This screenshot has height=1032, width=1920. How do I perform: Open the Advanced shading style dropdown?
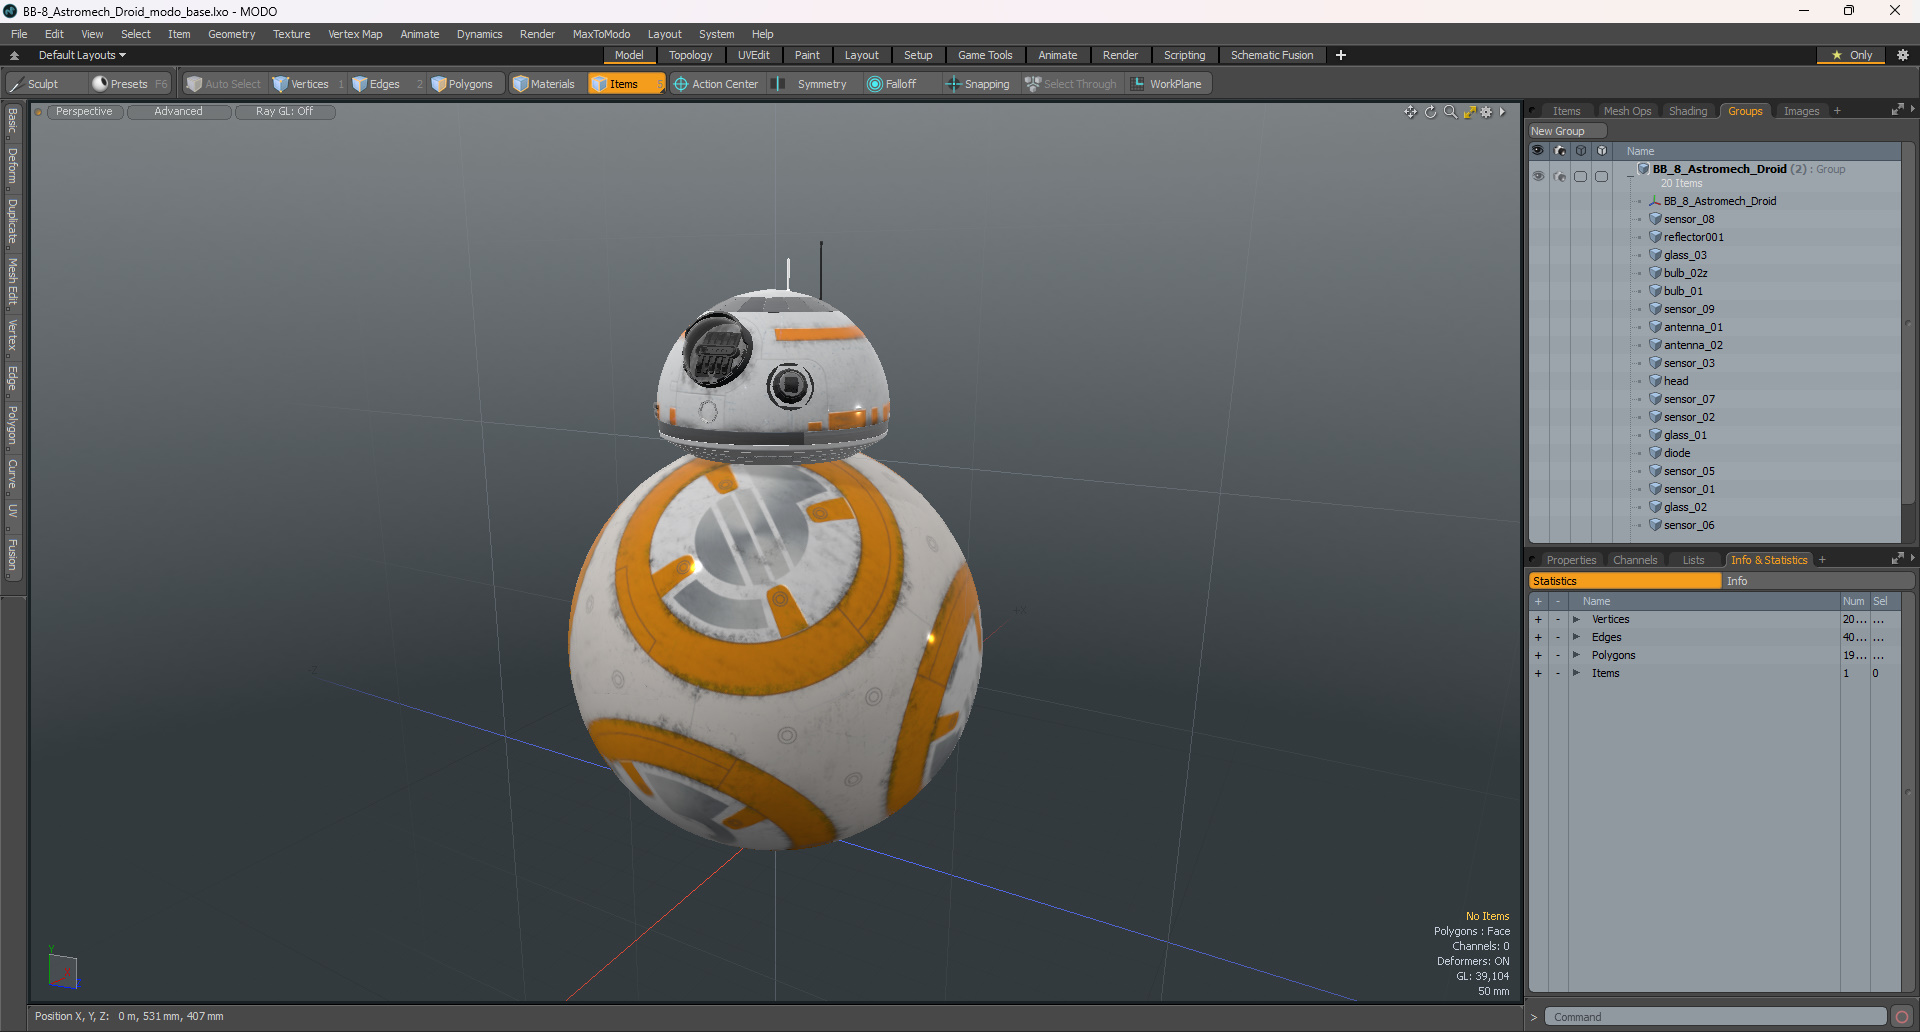(179, 112)
